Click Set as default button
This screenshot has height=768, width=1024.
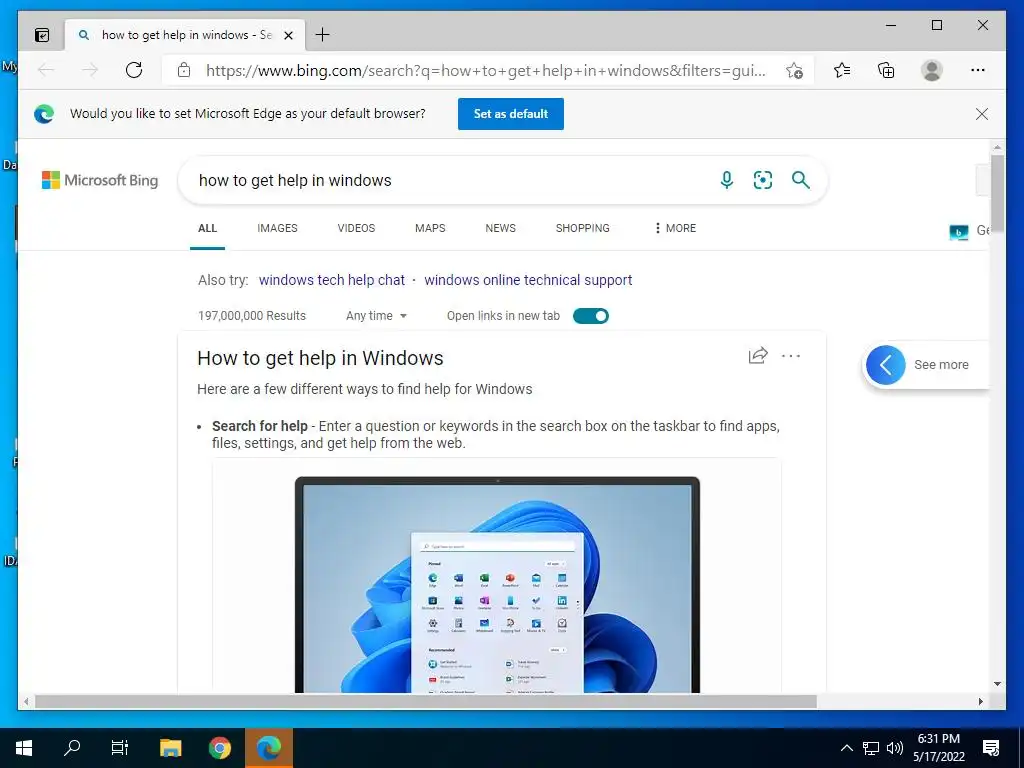511,114
